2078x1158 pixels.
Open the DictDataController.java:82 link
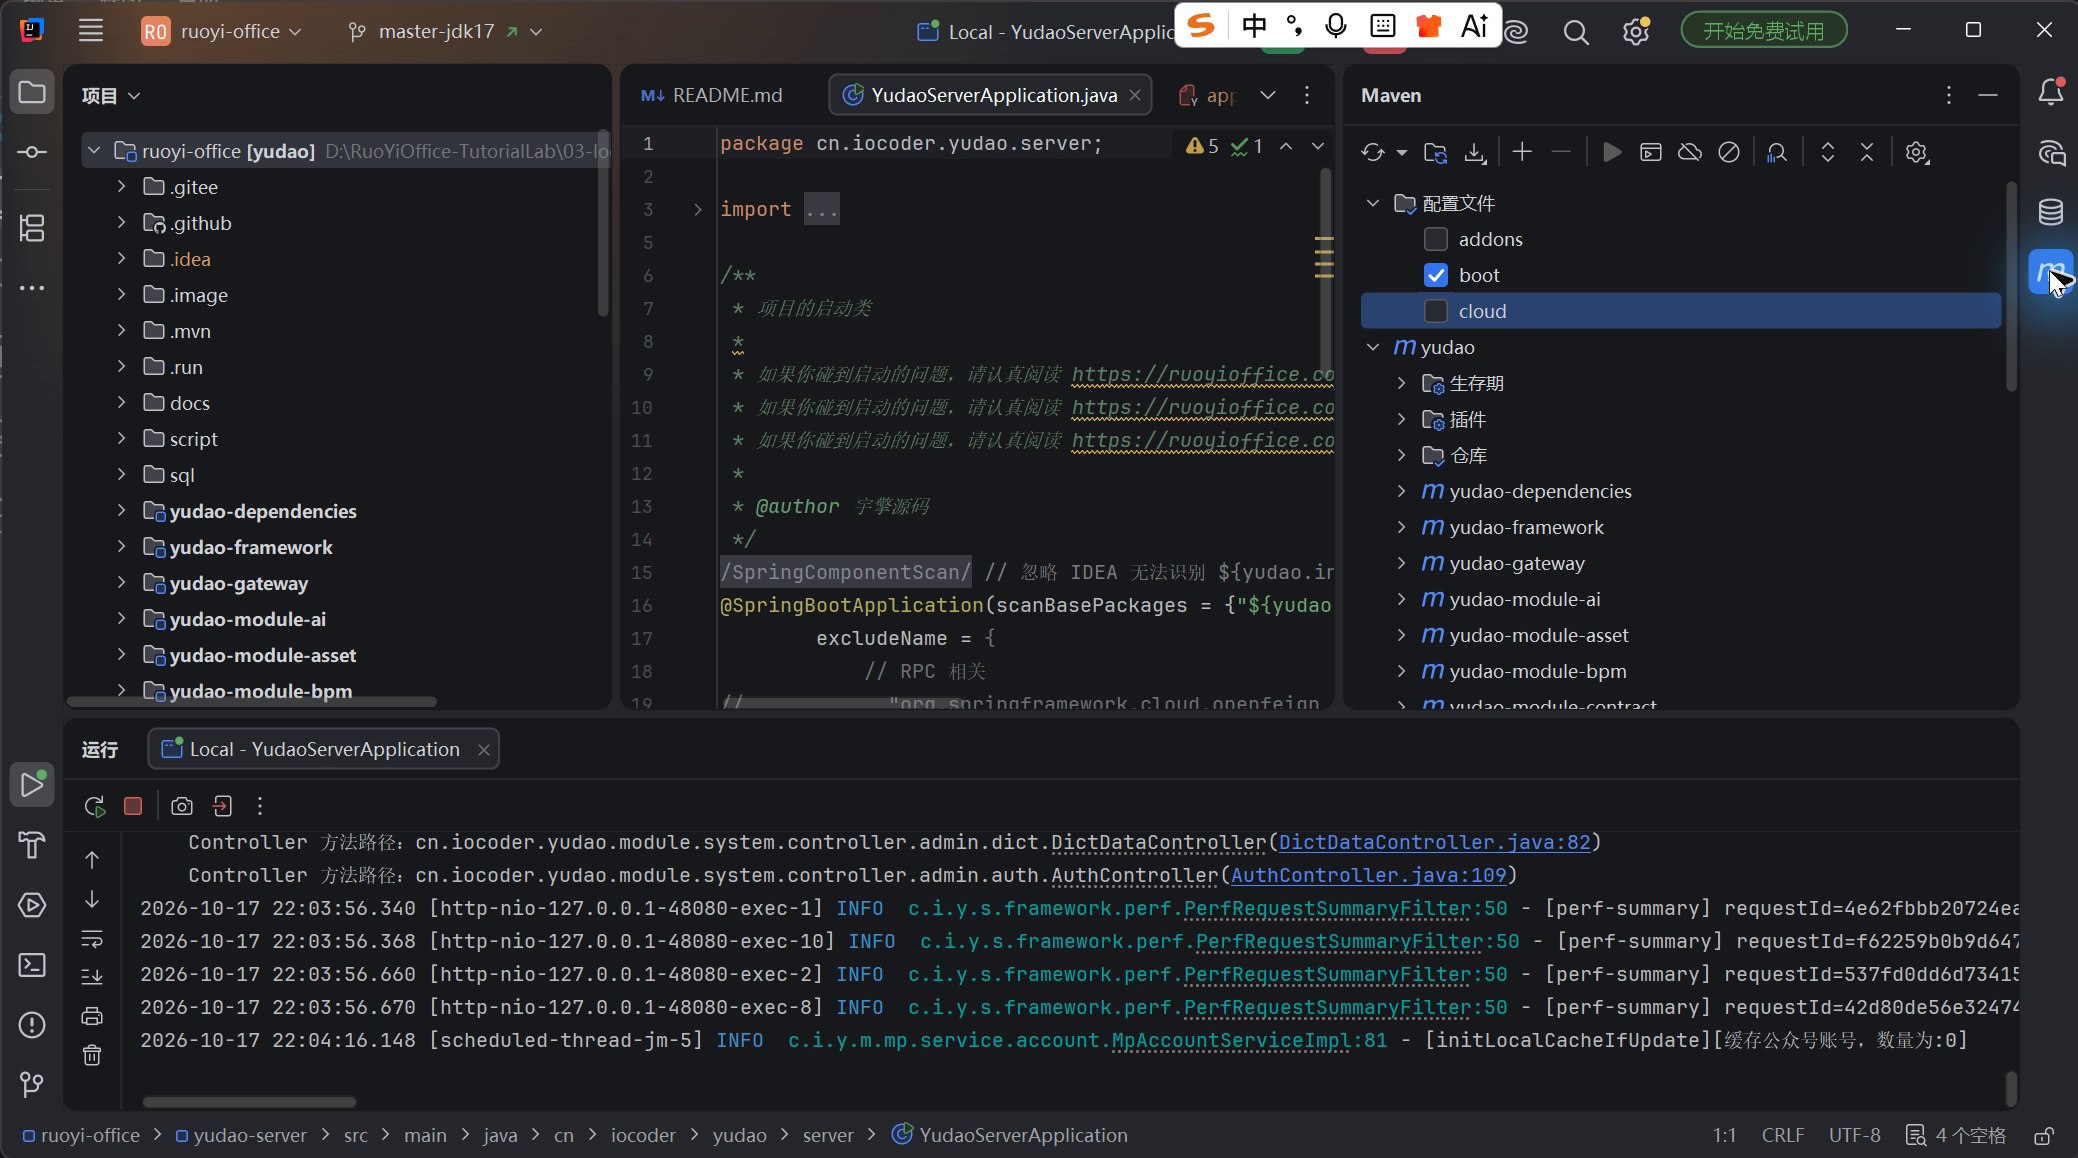pos(1434,842)
